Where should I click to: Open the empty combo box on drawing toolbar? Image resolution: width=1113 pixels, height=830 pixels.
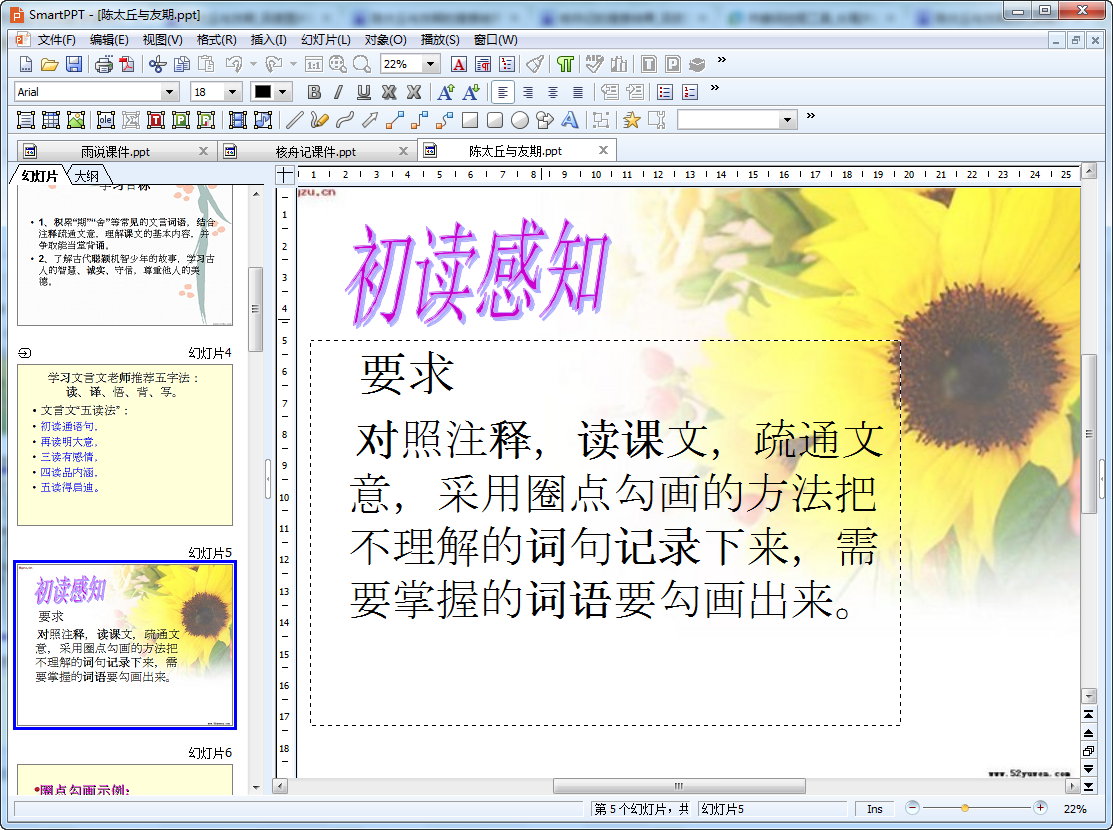(x=737, y=120)
